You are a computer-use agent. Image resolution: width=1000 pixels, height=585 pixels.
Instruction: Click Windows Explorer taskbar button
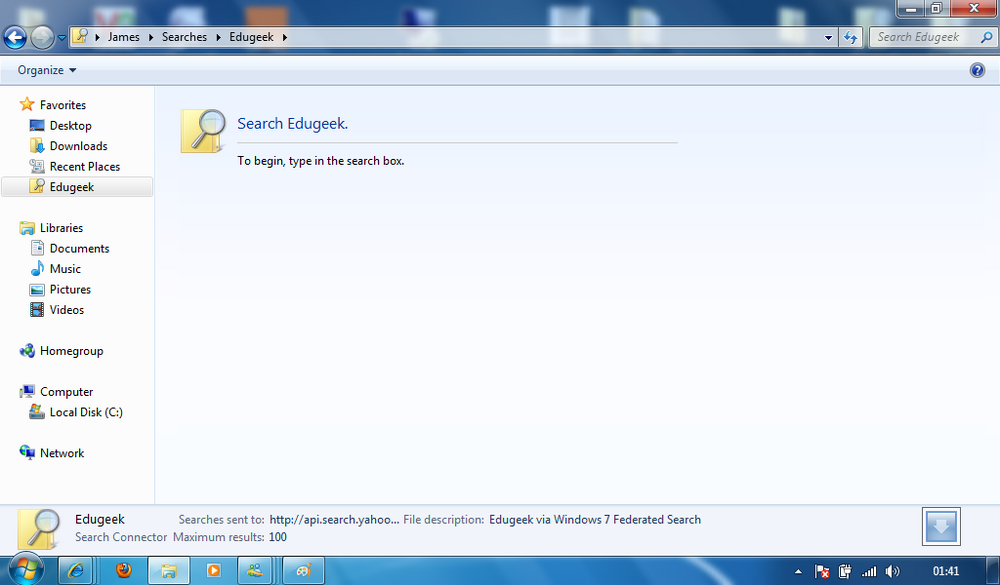point(168,570)
